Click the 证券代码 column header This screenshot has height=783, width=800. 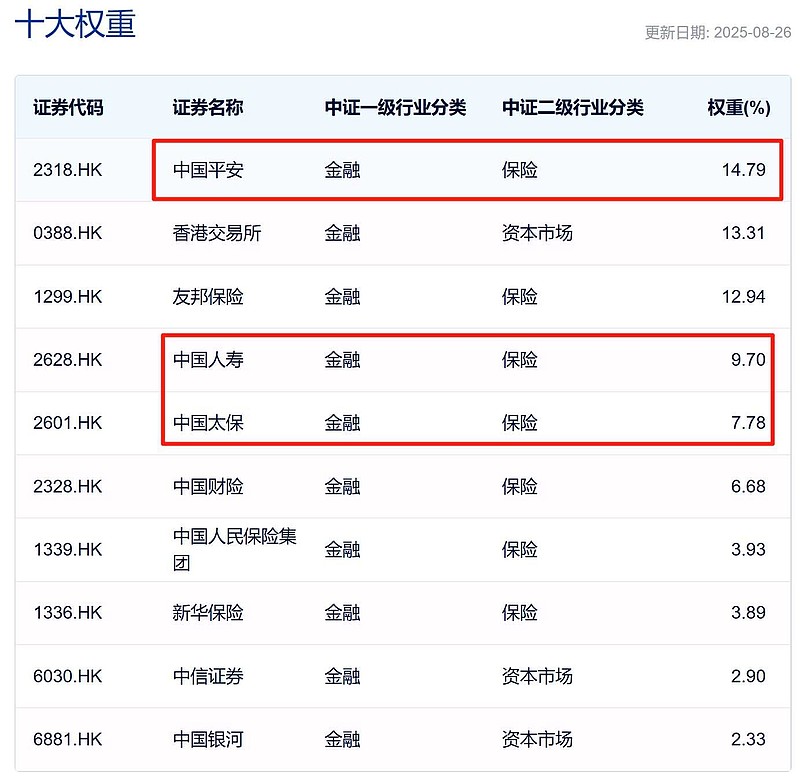[68, 108]
